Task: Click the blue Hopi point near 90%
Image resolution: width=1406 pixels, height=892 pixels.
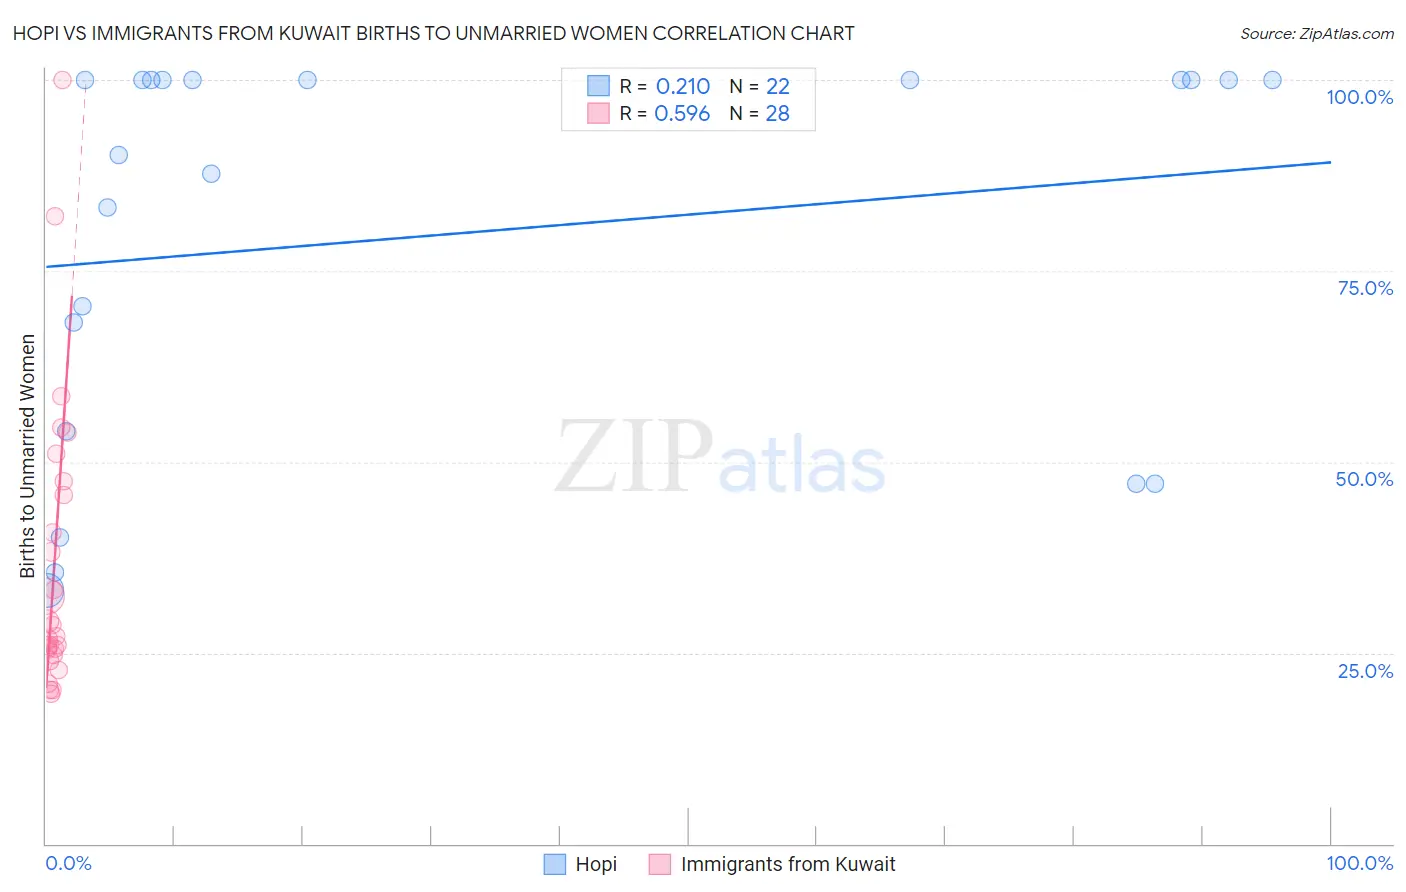Action: click(119, 155)
